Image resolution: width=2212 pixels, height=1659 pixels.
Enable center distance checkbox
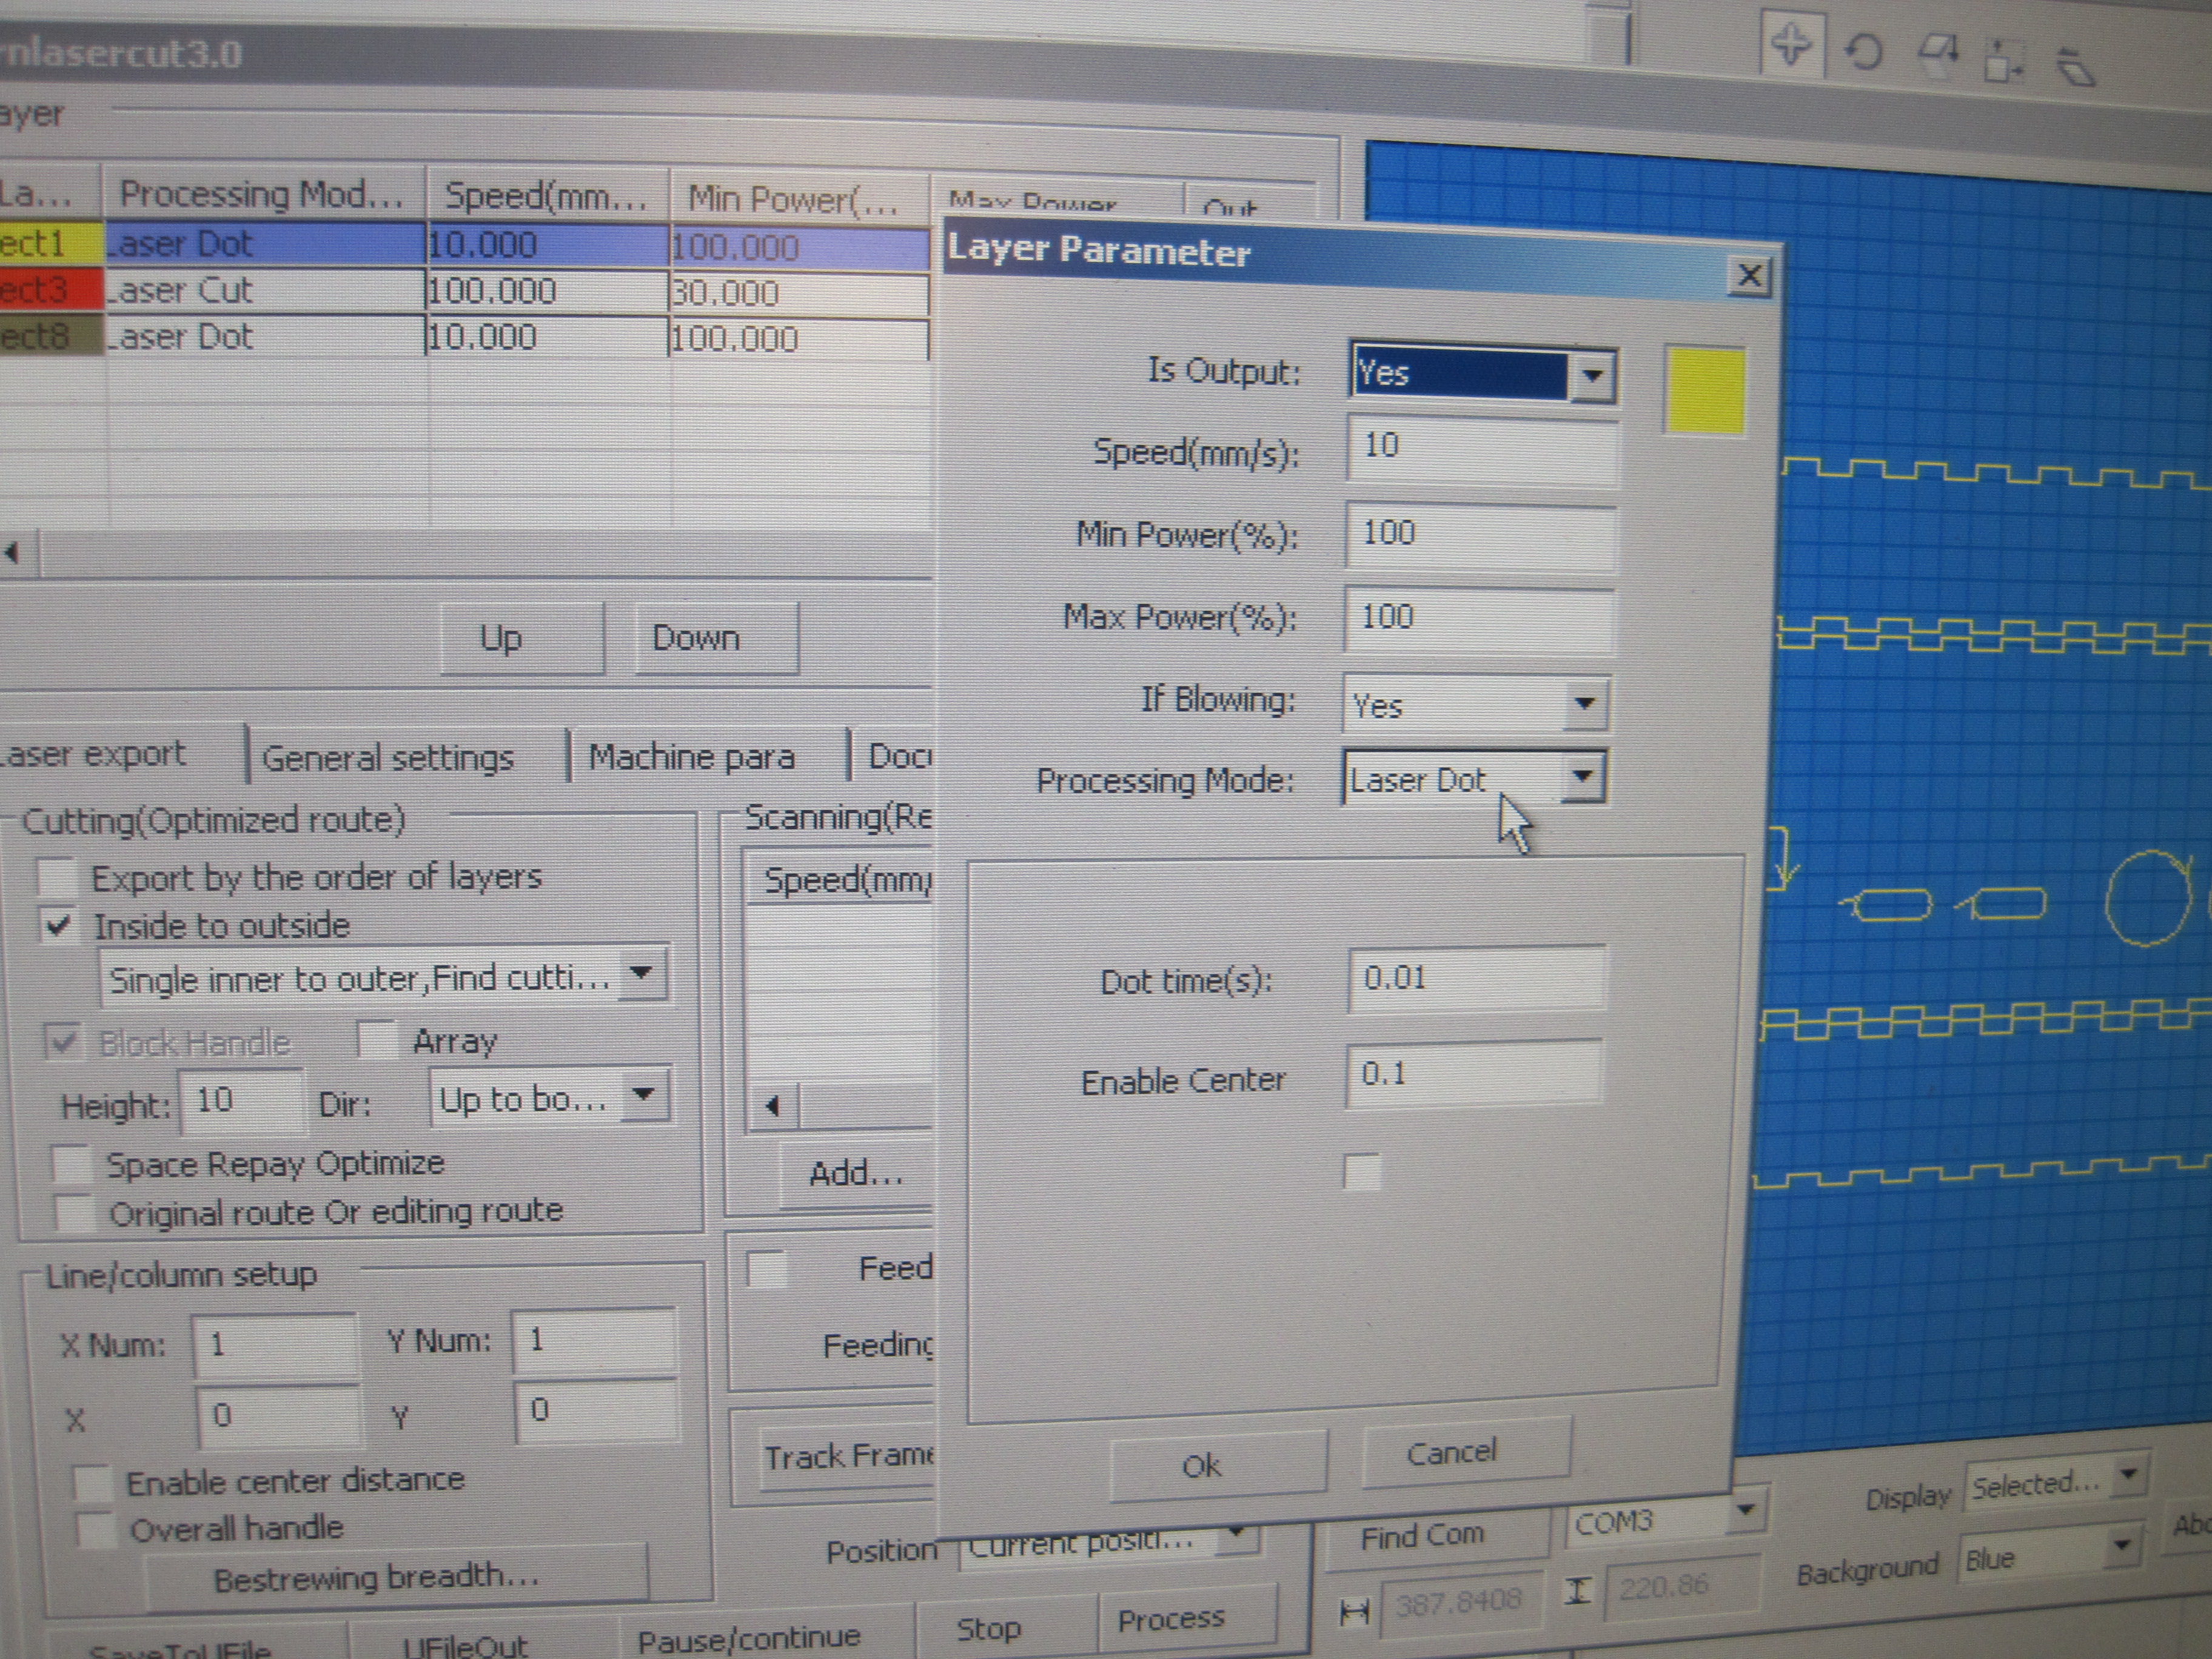(92, 1482)
